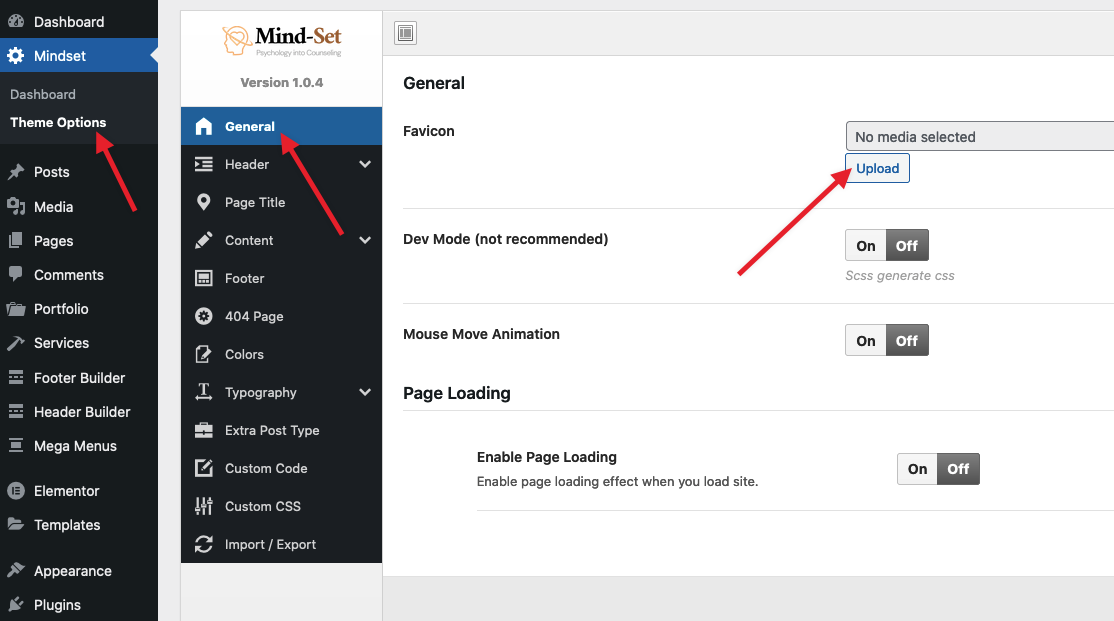Click the Colors edit icon

pyautogui.click(x=204, y=354)
